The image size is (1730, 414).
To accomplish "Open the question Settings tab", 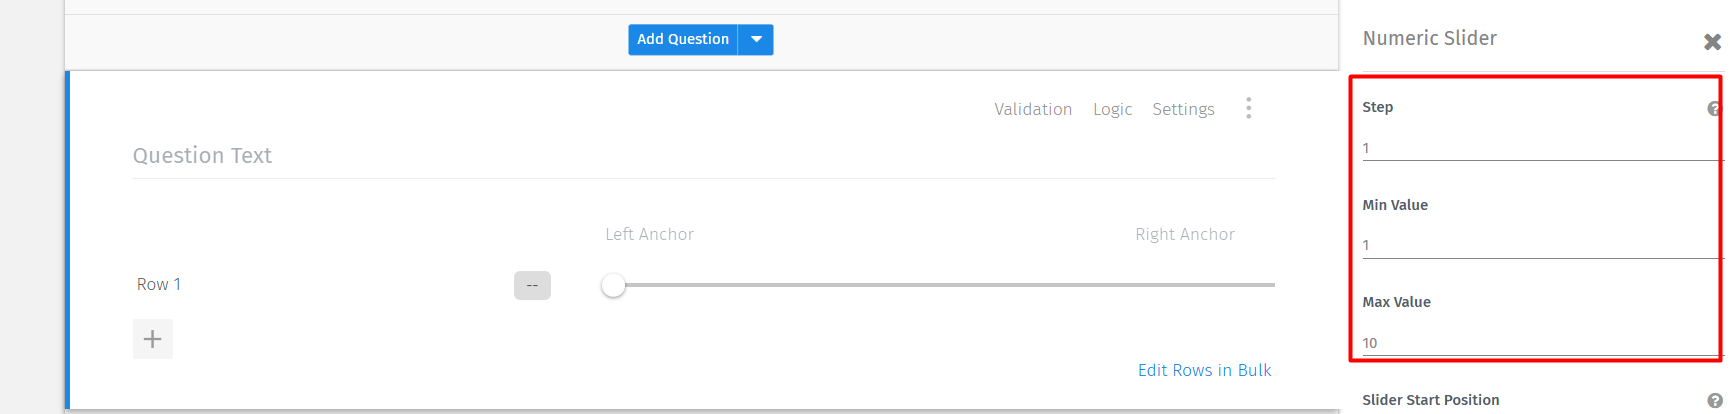I will tap(1183, 109).
